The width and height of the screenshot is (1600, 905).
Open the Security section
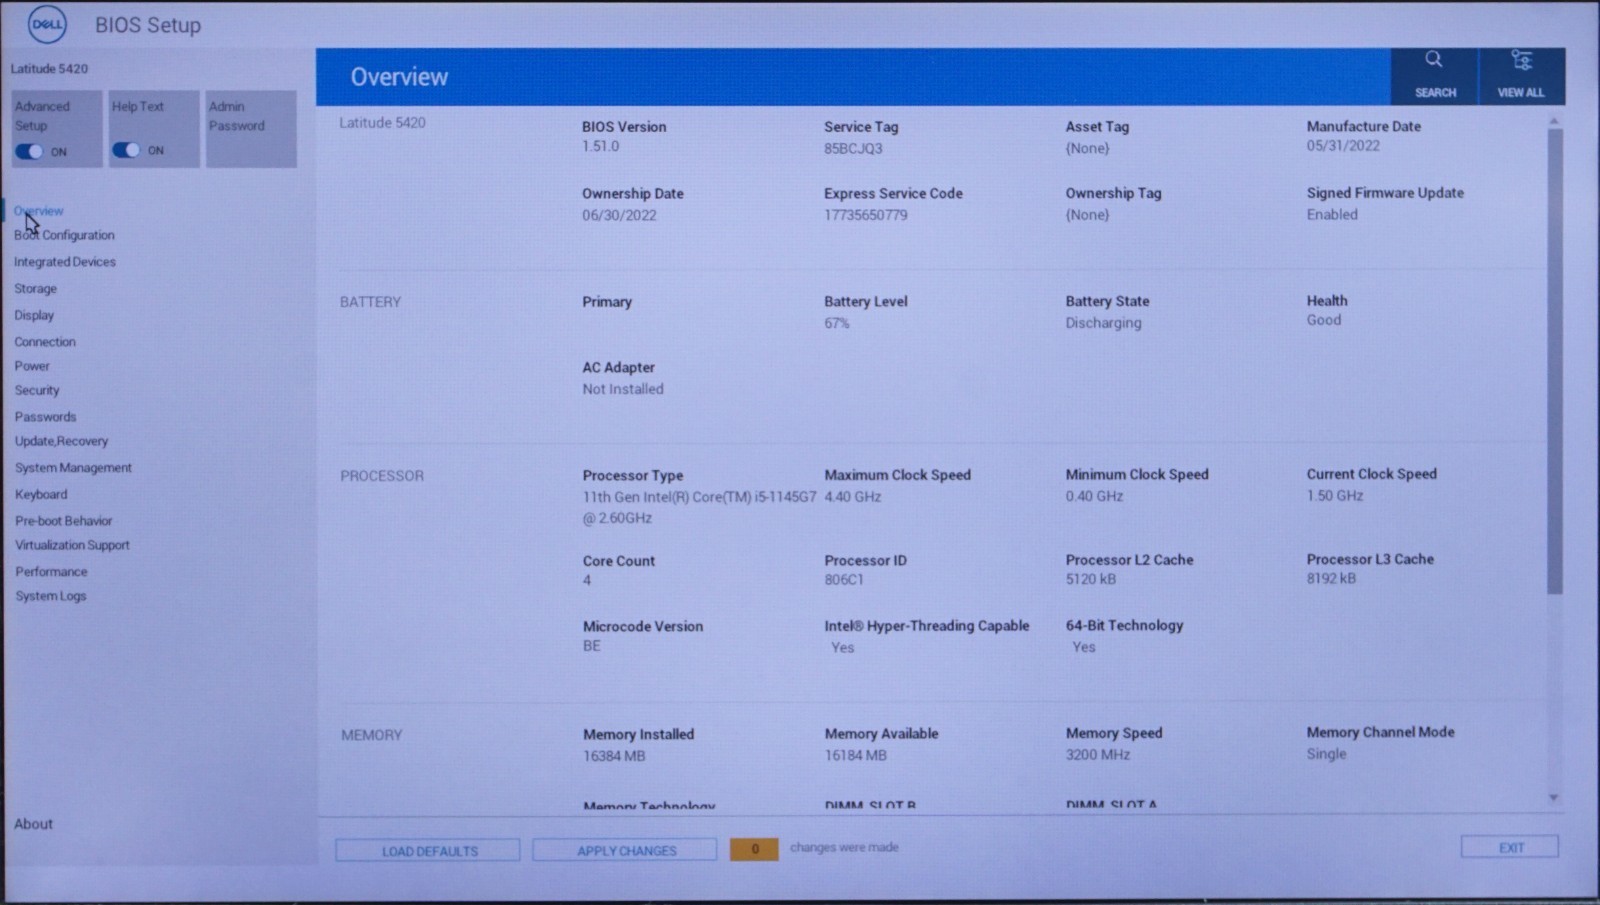37,390
